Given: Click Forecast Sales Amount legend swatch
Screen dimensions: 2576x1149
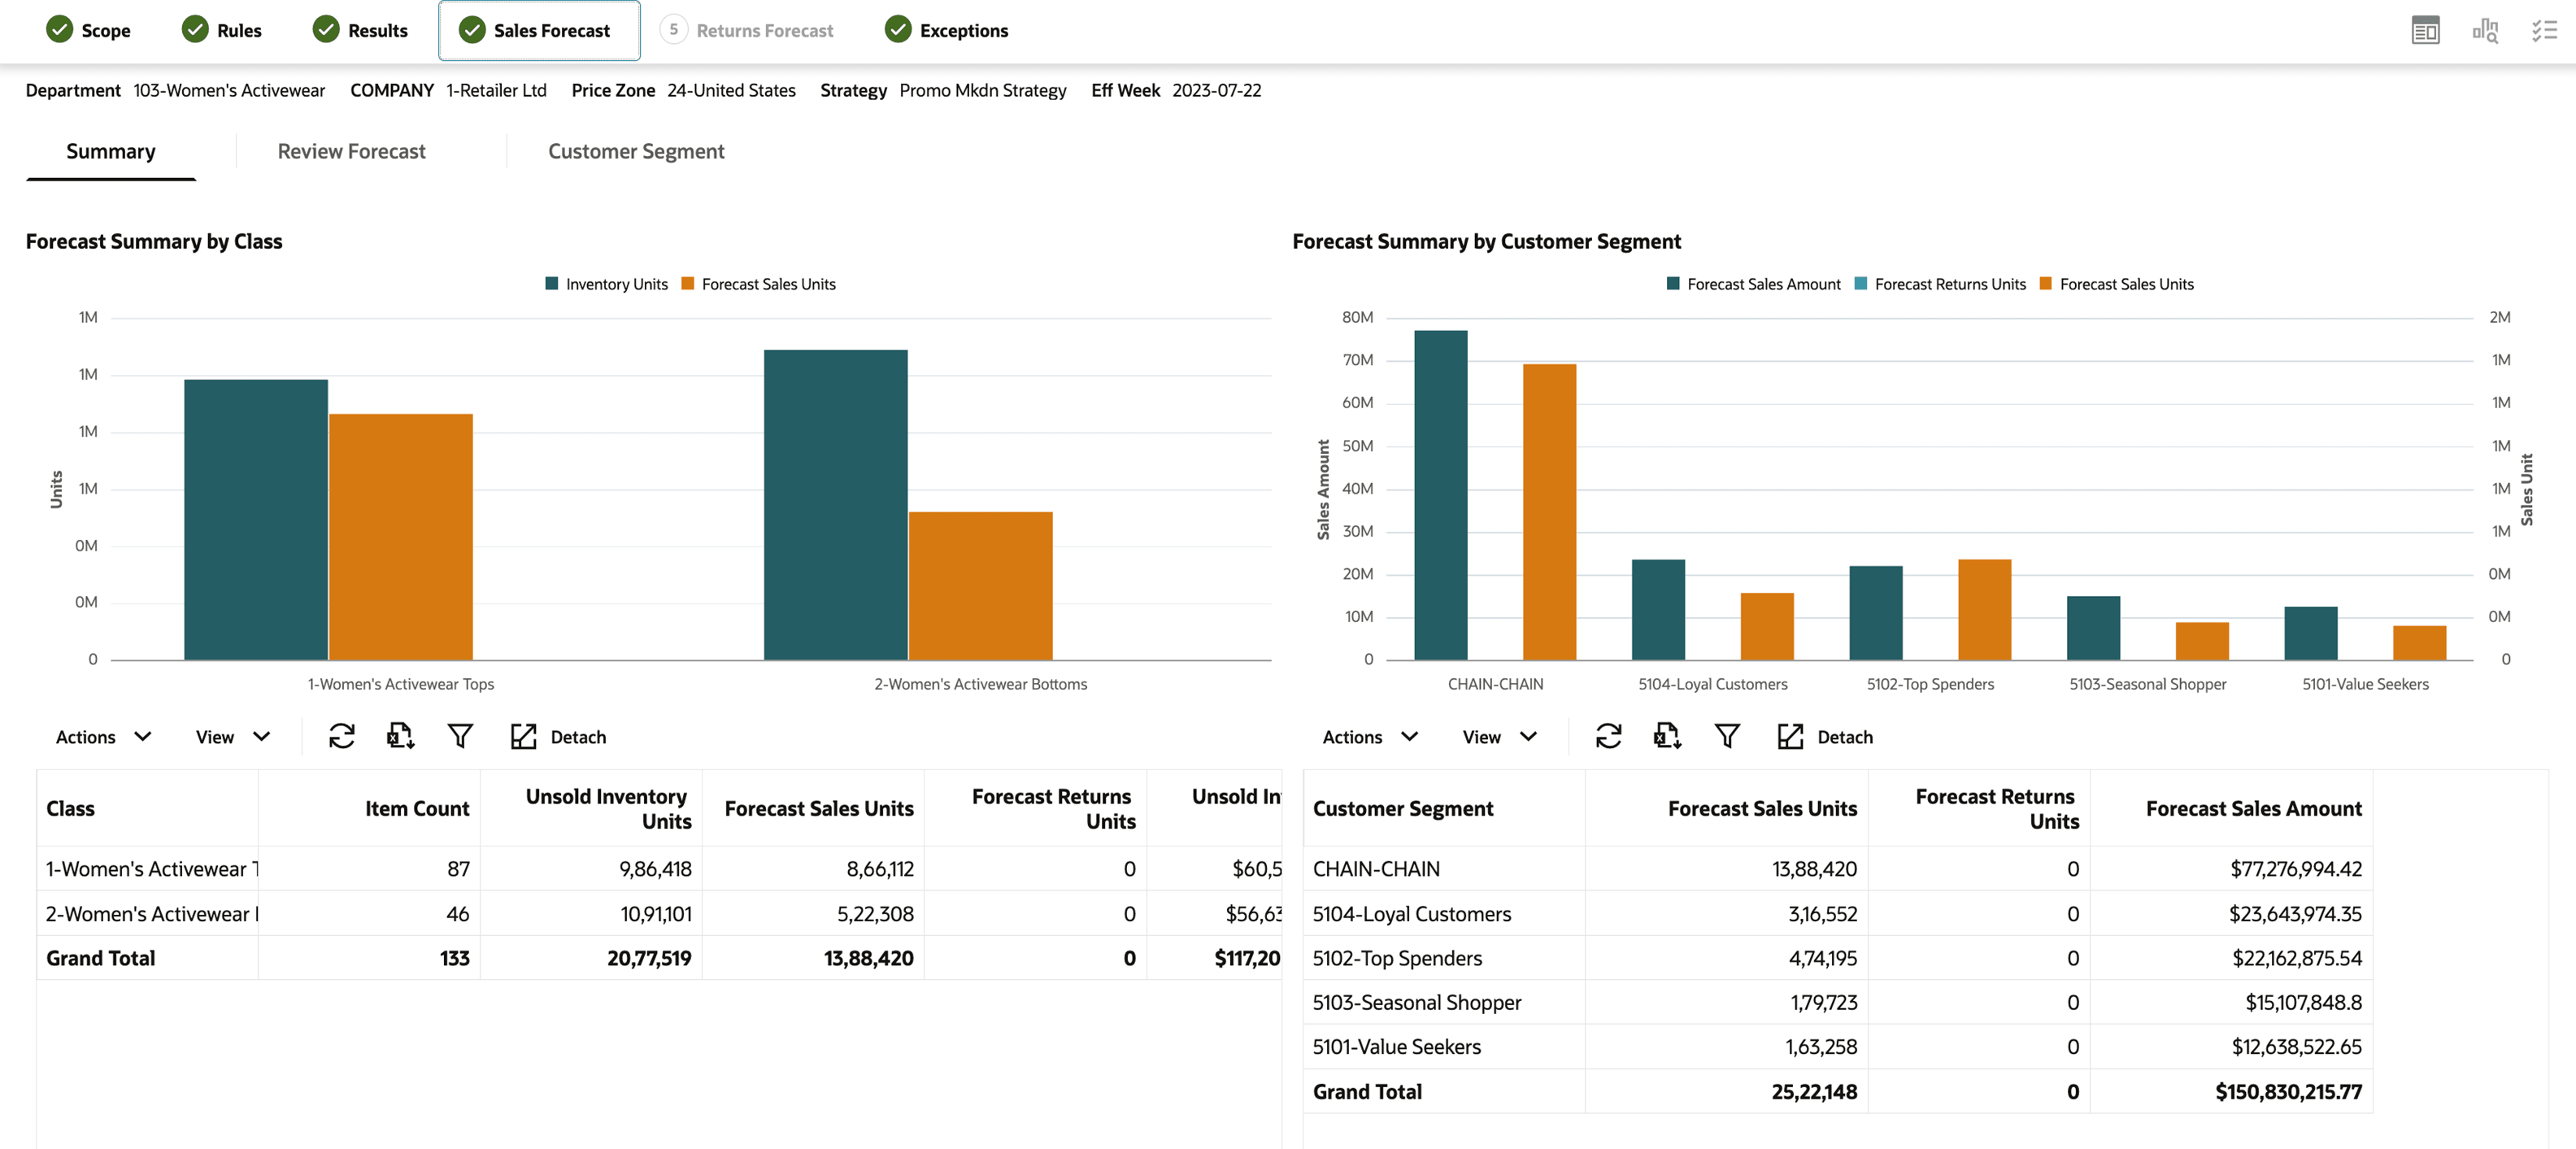Looking at the screenshot, I should coord(1673,284).
